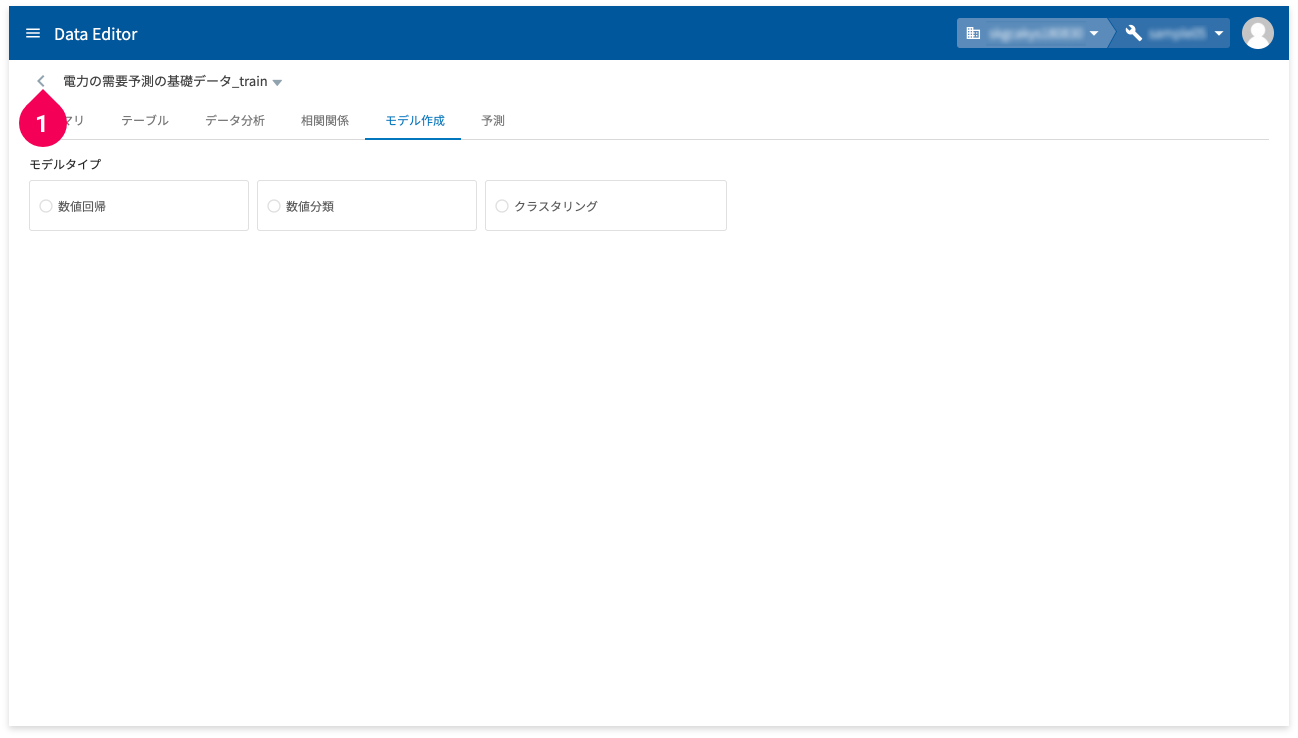Viewport: 1298px width, 738px height.
Task: Go back using the left chevron arrow
Action: tap(41, 81)
